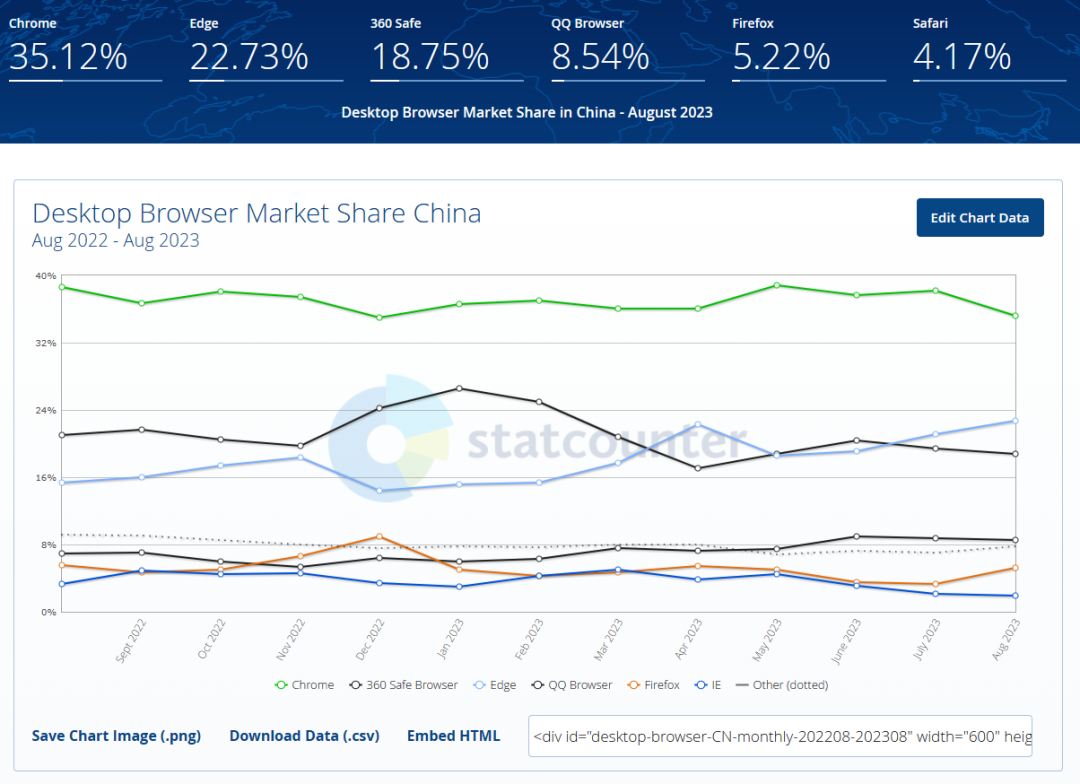1080x784 pixels.
Task: Click the Firefox peak data point at Dec 2022
Action: coord(379,537)
